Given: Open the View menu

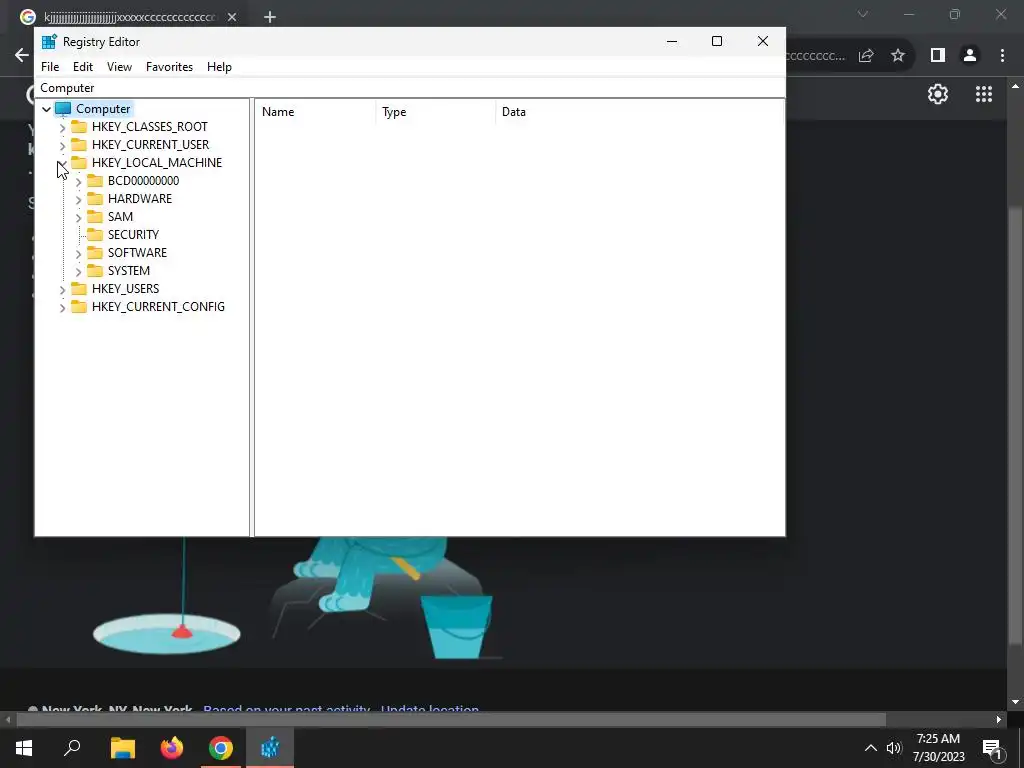Looking at the screenshot, I should tap(120, 67).
